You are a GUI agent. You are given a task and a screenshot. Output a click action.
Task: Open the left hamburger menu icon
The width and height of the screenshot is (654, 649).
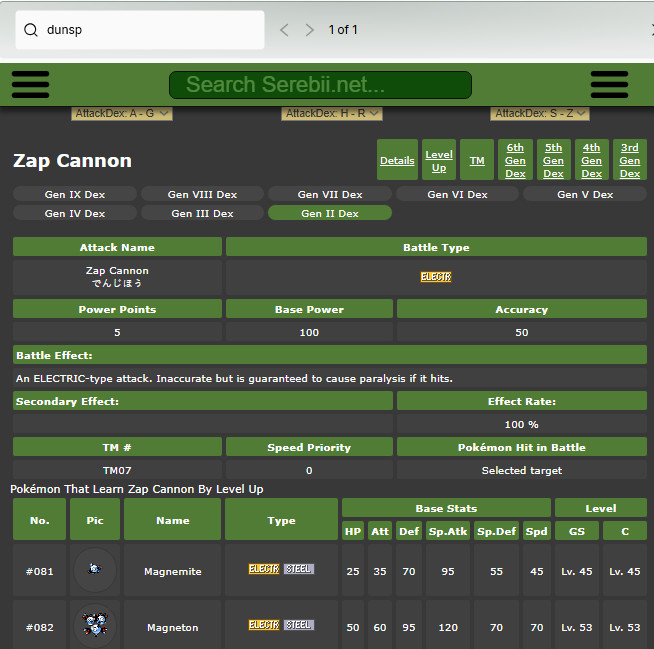pyautogui.click(x=30, y=85)
